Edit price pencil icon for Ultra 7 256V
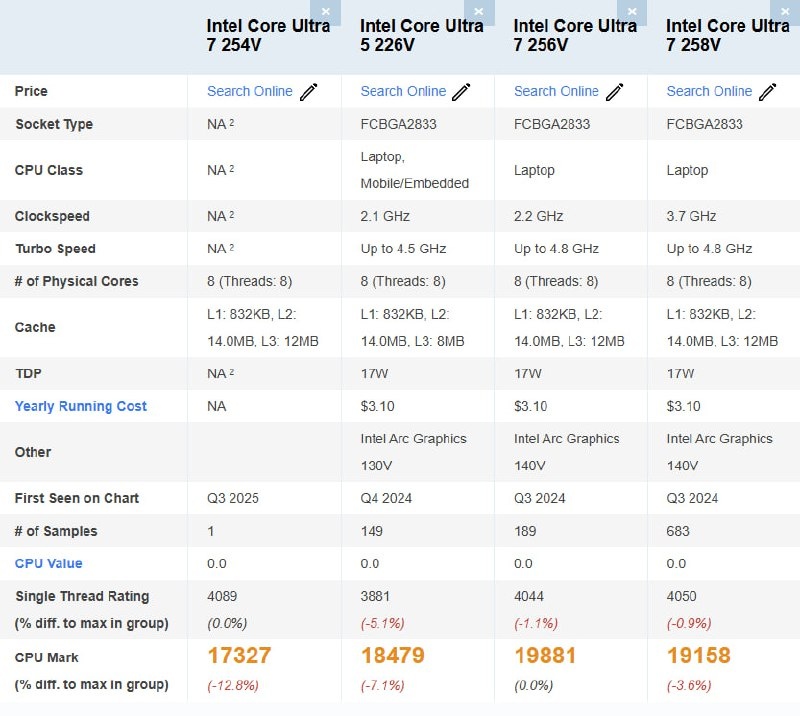The height and width of the screenshot is (716, 800). click(x=614, y=92)
